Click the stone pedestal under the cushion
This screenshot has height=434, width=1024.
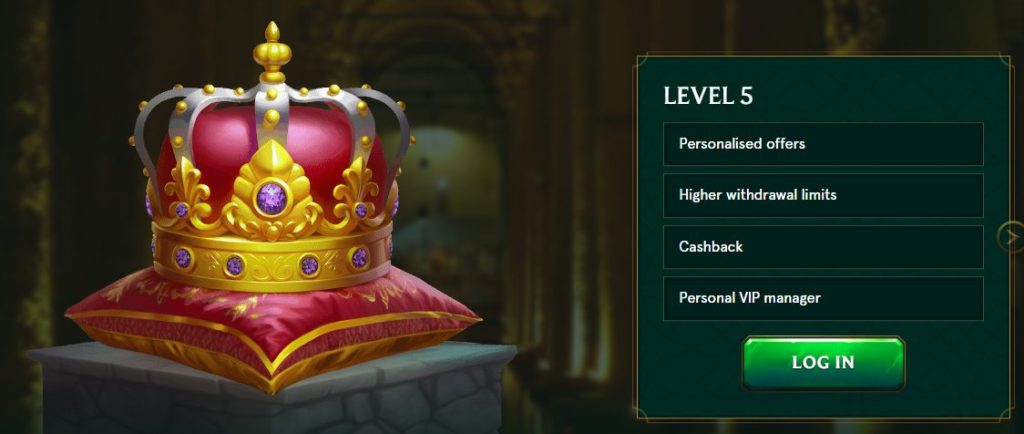tap(273, 392)
